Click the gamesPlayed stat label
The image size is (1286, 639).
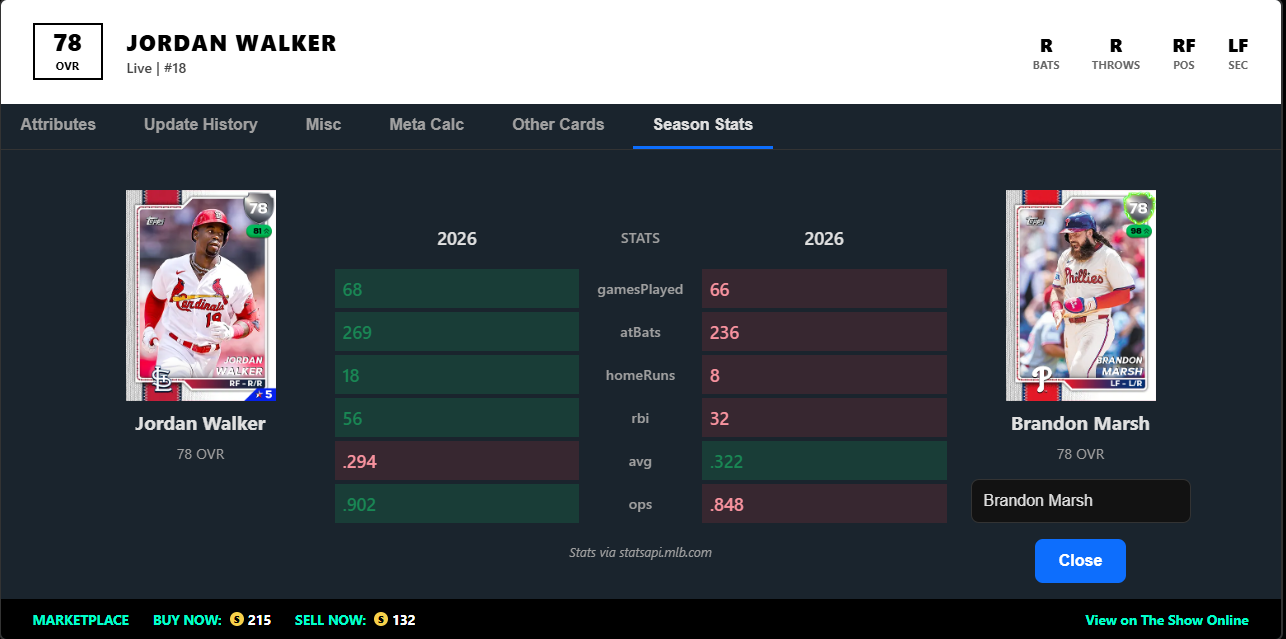(x=640, y=289)
